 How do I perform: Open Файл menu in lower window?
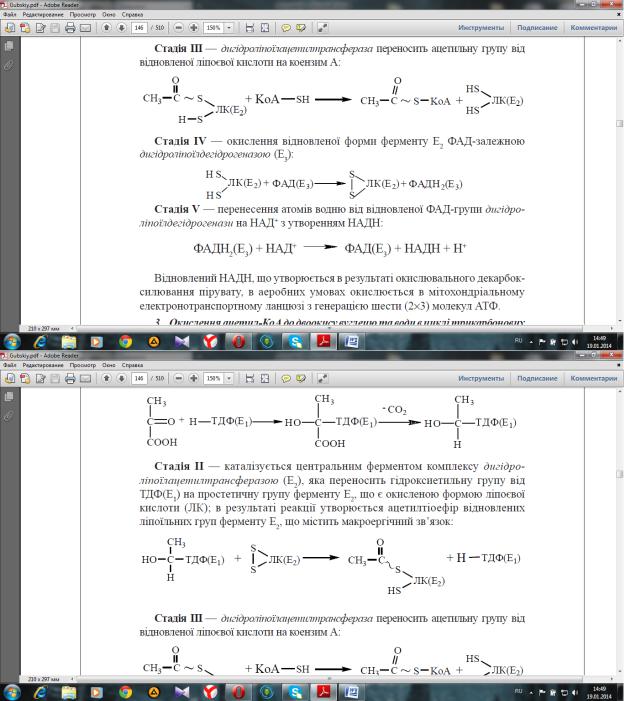[x=10, y=365]
